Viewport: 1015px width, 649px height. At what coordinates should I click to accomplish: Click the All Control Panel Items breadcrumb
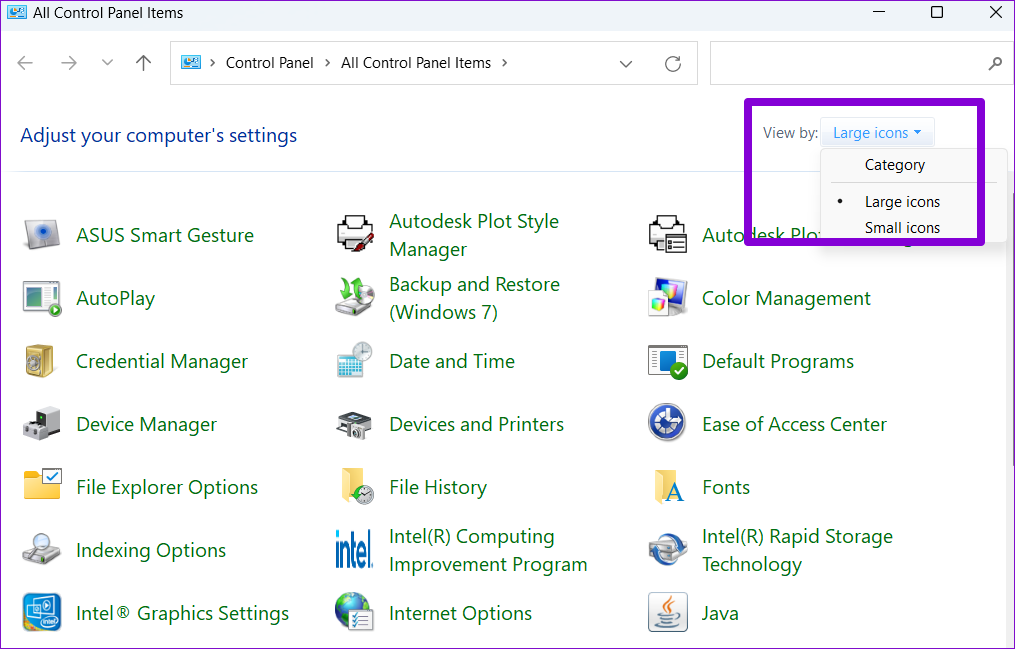(x=416, y=63)
